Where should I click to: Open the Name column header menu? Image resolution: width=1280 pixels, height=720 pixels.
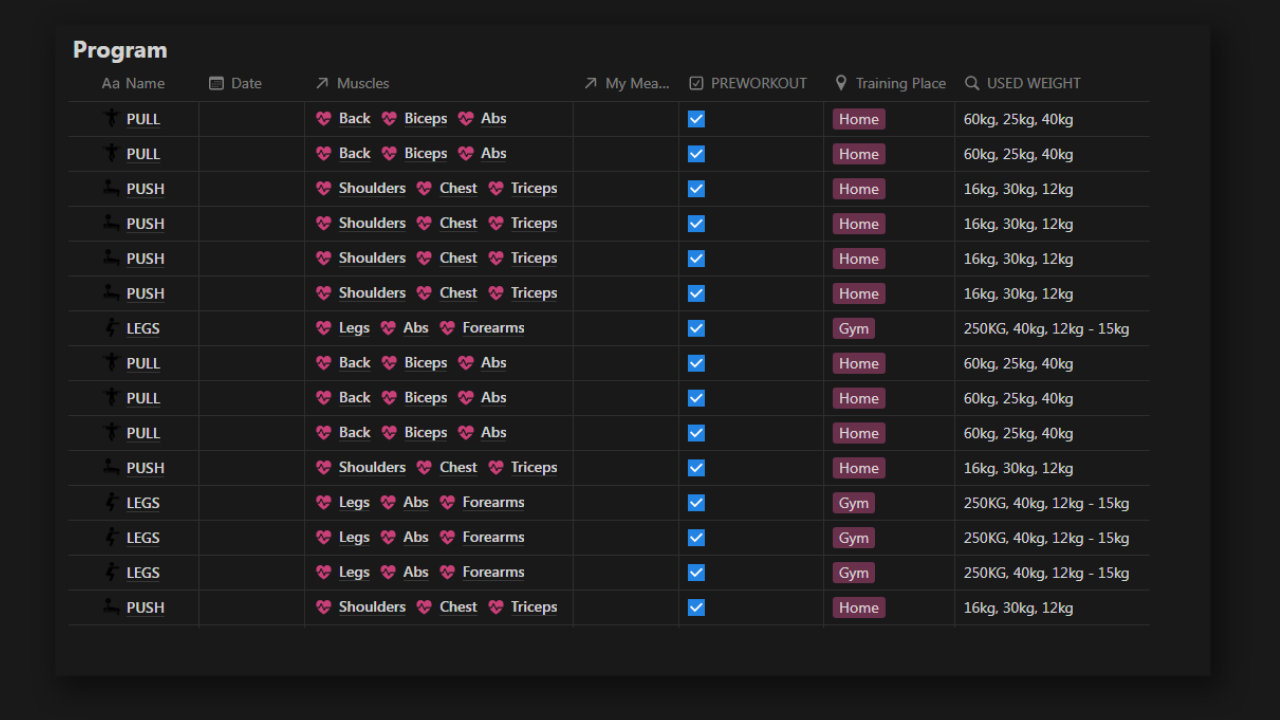coord(134,83)
